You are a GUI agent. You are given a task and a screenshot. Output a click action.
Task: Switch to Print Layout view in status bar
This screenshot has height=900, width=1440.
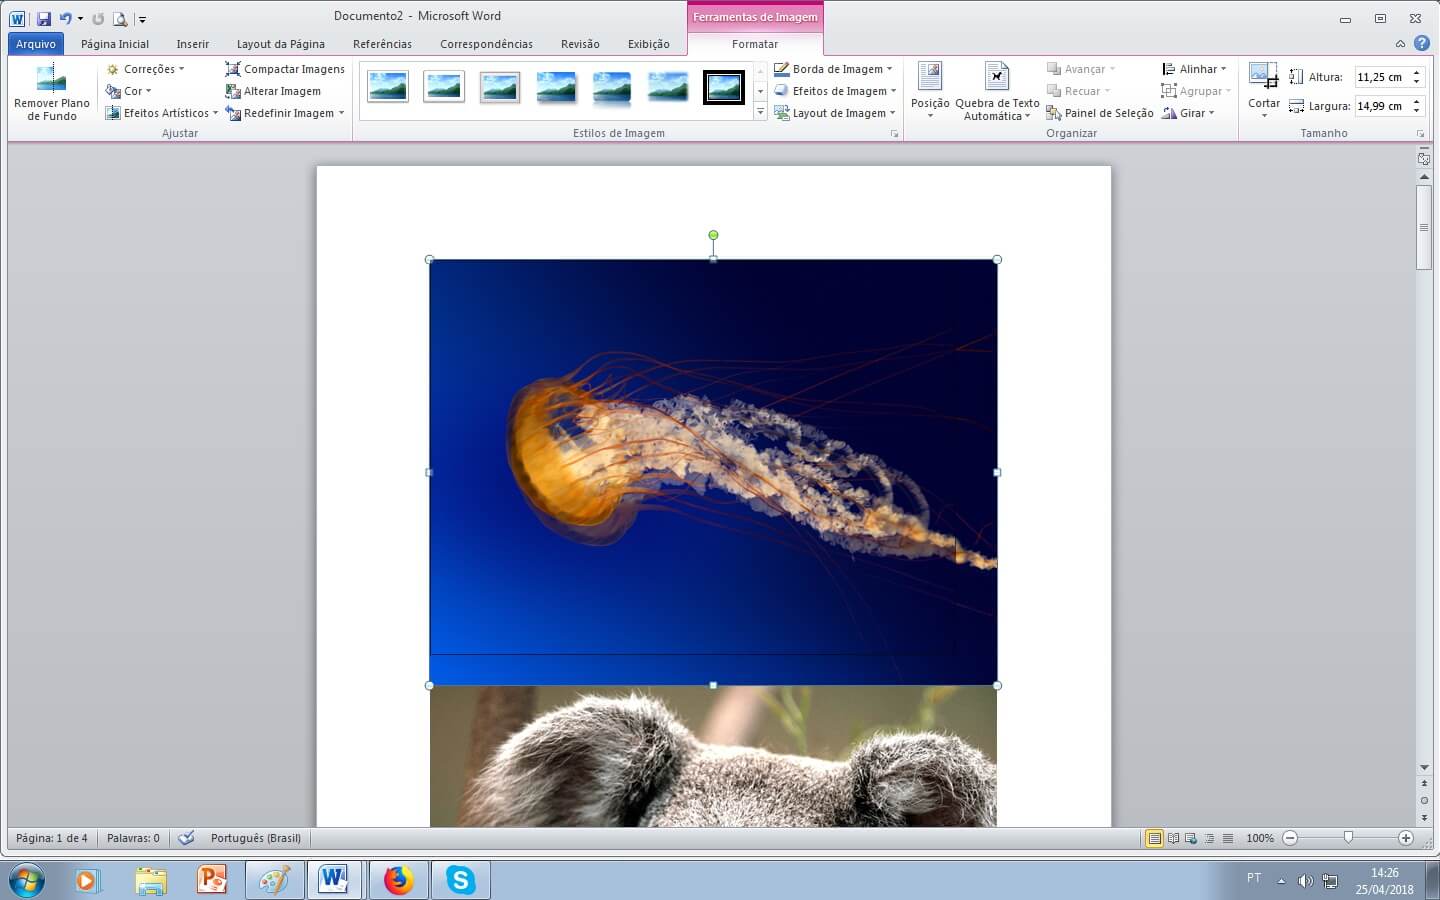click(x=1154, y=838)
